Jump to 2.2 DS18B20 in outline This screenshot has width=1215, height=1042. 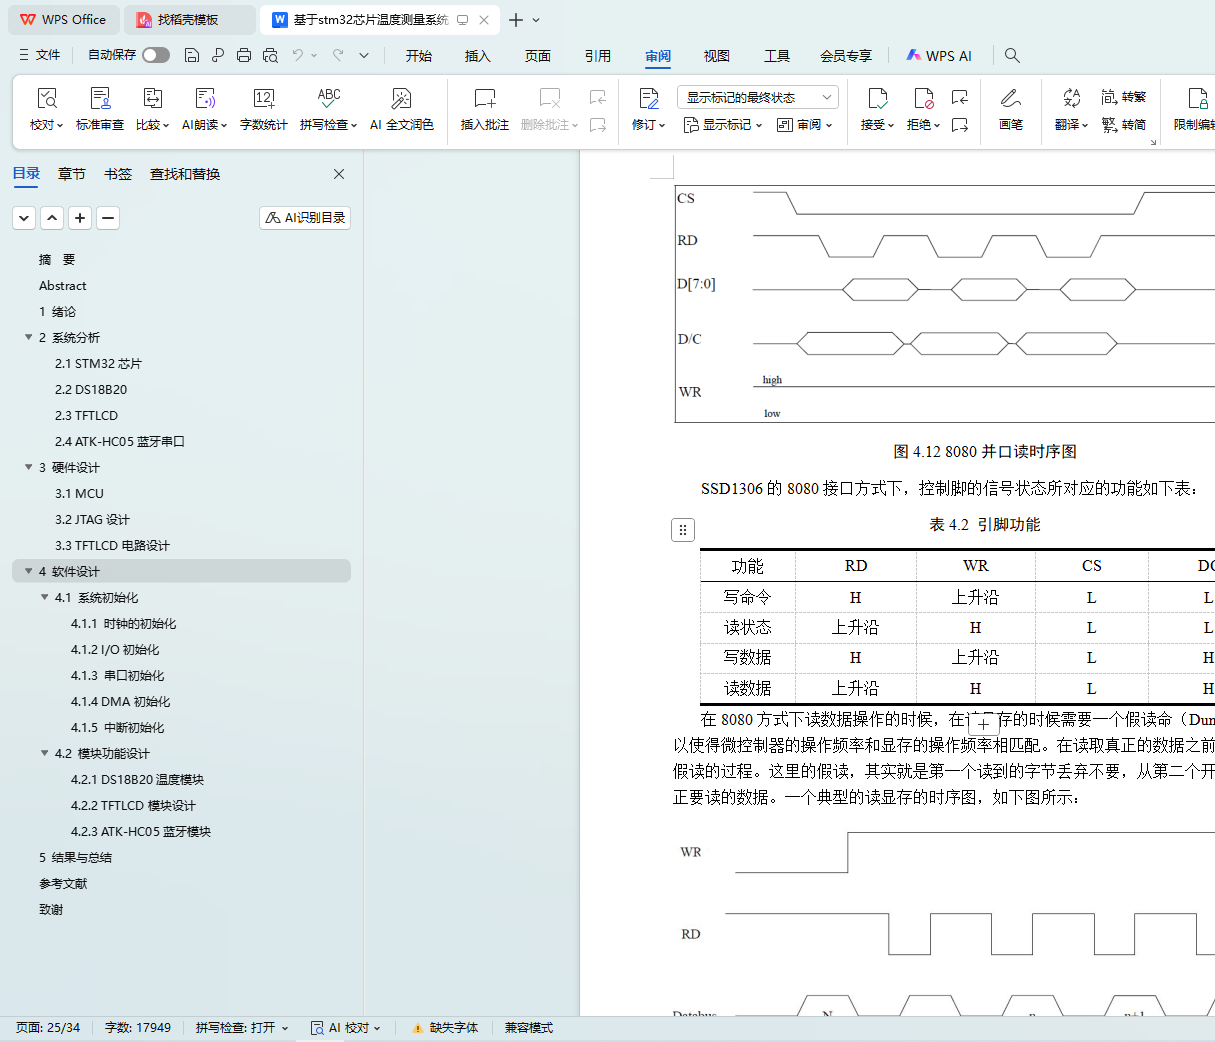click(x=91, y=389)
